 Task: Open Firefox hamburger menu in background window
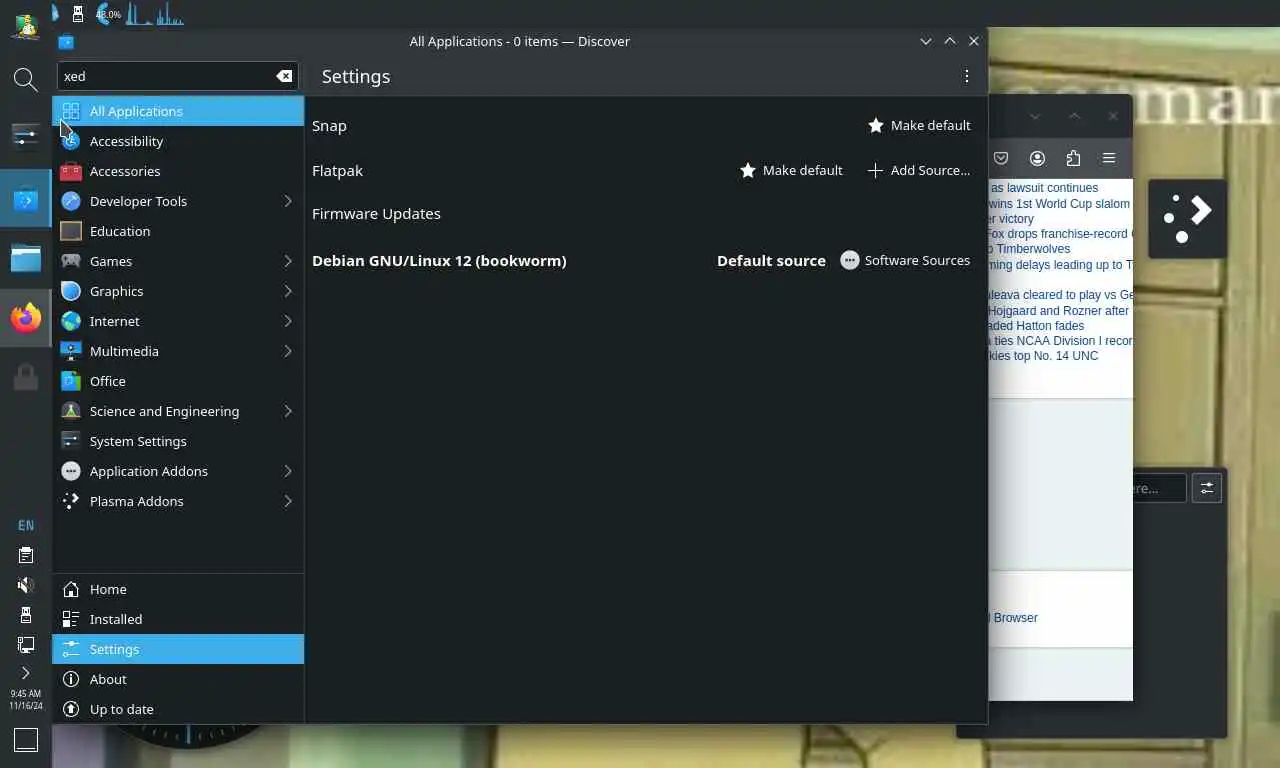1109,158
